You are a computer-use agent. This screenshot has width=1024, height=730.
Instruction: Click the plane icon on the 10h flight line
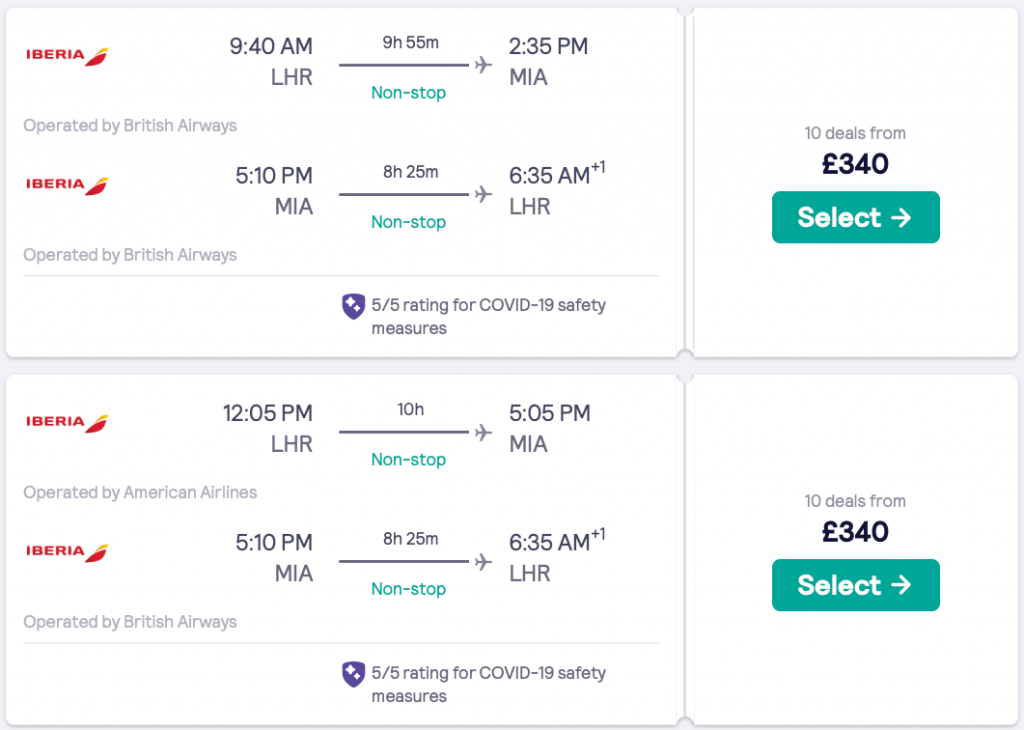coord(484,432)
